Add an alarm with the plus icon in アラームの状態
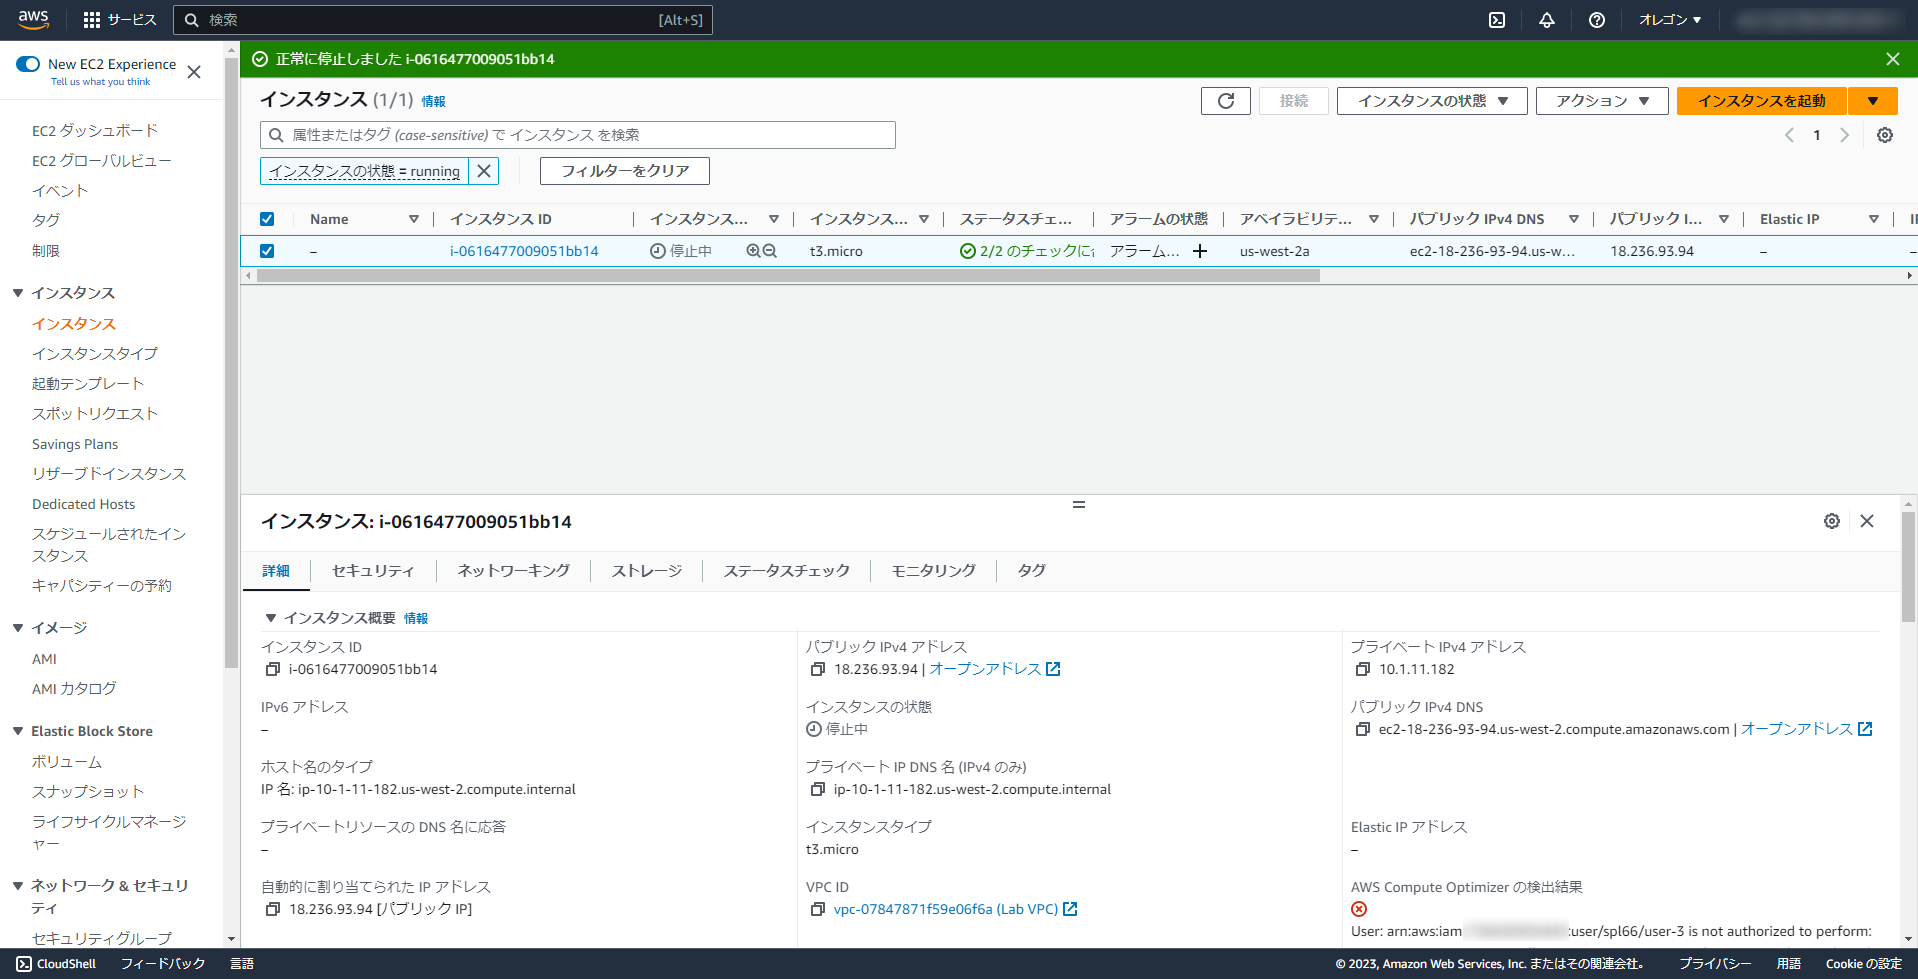The width and height of the screenshot is (1918, 979). pos(1200,251)
